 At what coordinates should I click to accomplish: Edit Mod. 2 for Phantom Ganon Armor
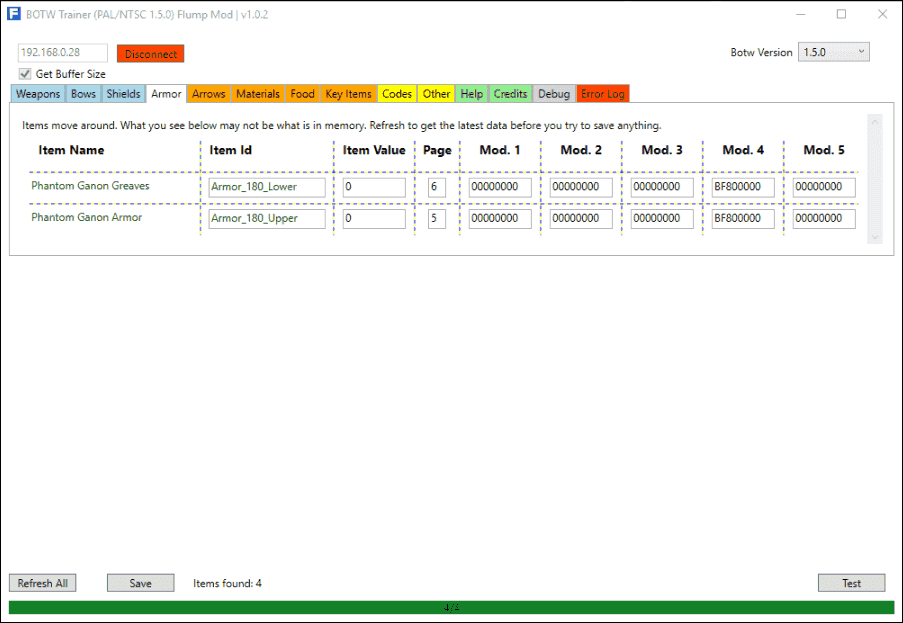[581, 219]
